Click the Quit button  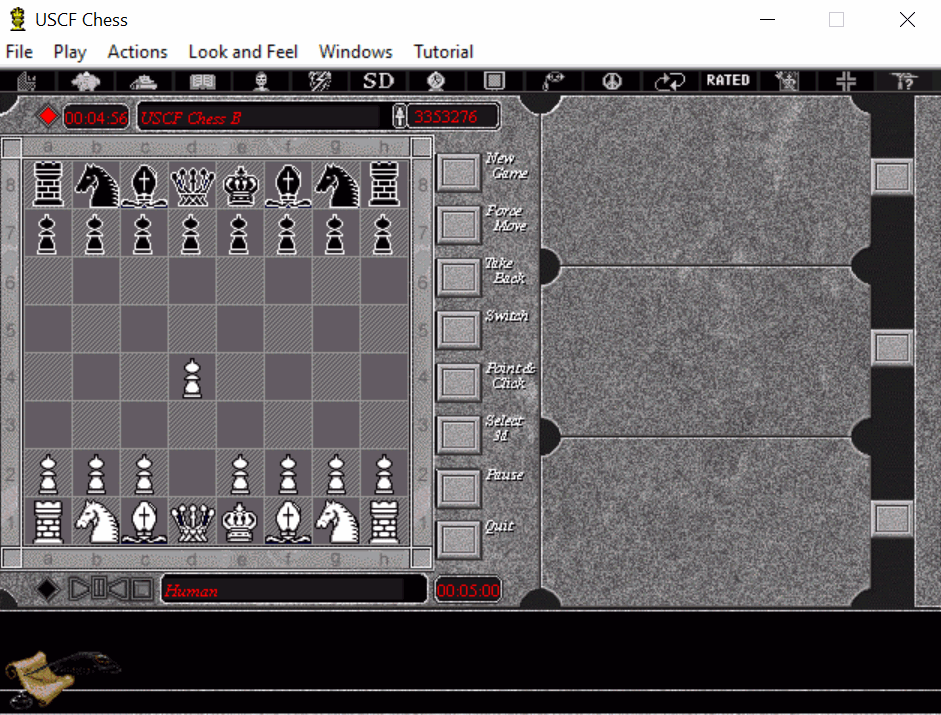click(458, 539)
